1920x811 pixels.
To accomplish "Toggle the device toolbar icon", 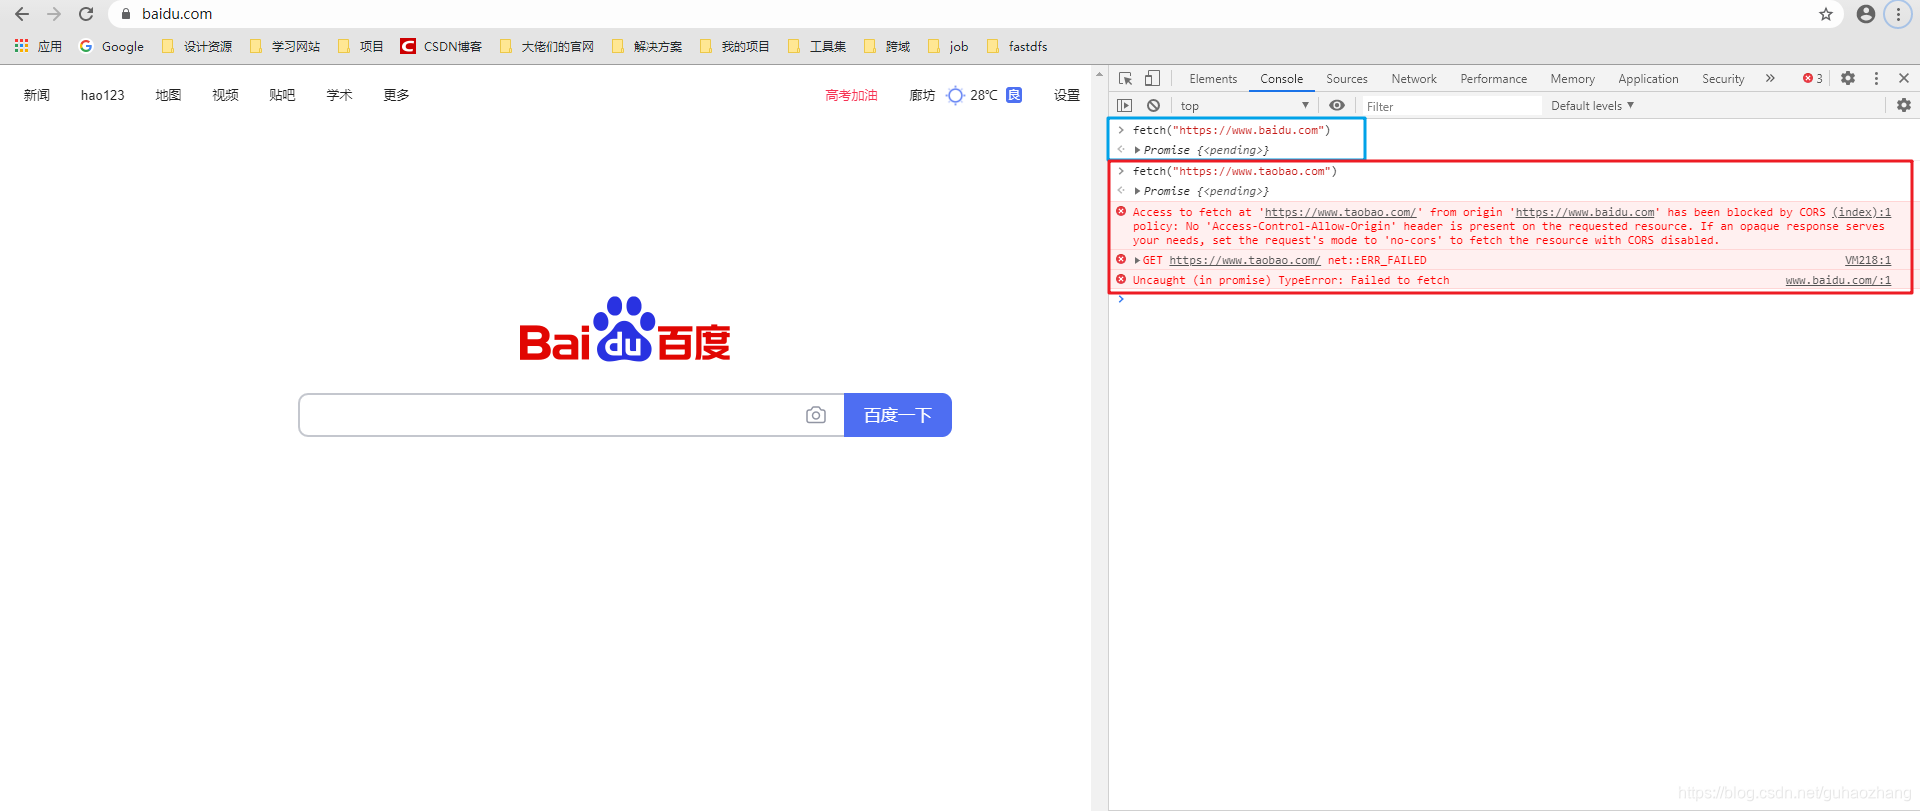I will coord(1152,78).
